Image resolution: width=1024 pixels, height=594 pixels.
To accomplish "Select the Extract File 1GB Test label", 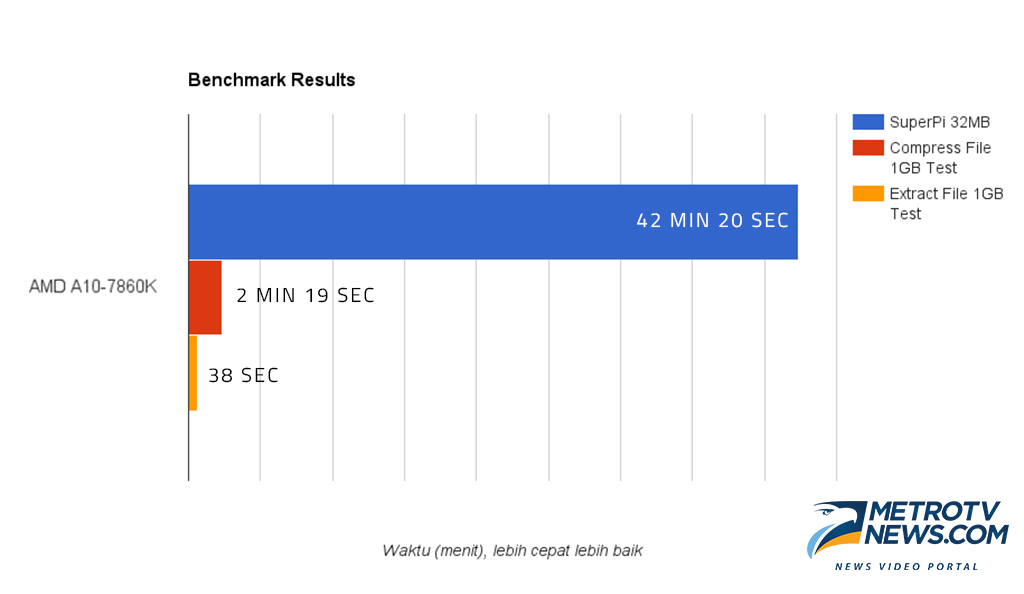I will (x=946, y=204).
